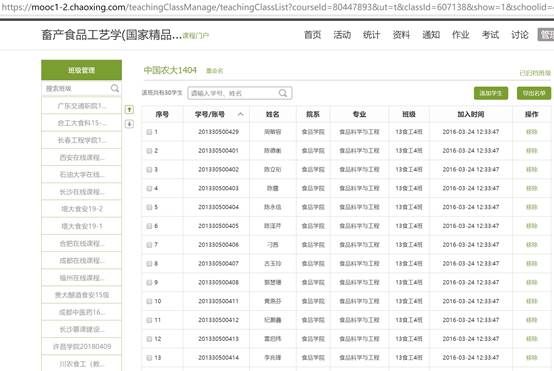
Task: Tick the checkbox for row 1
Action: [149, 132]
